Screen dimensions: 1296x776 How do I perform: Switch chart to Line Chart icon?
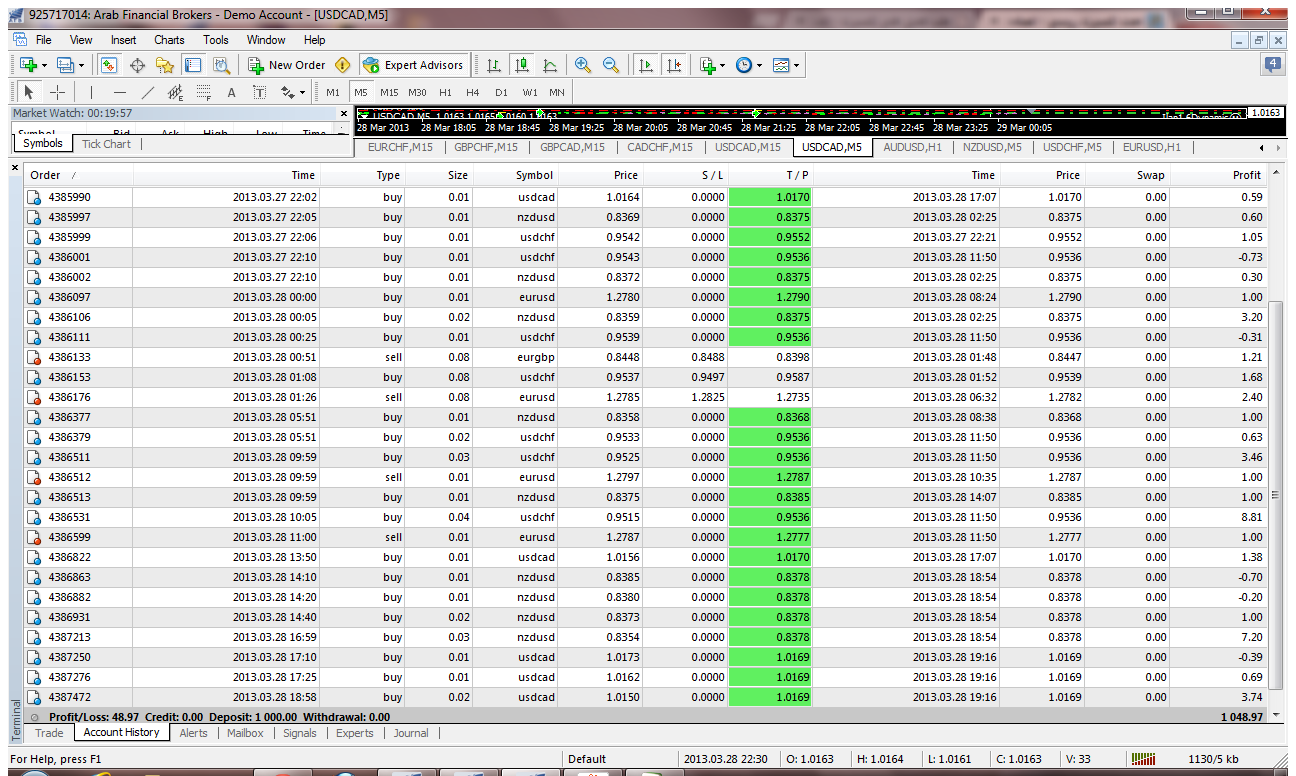549,65
